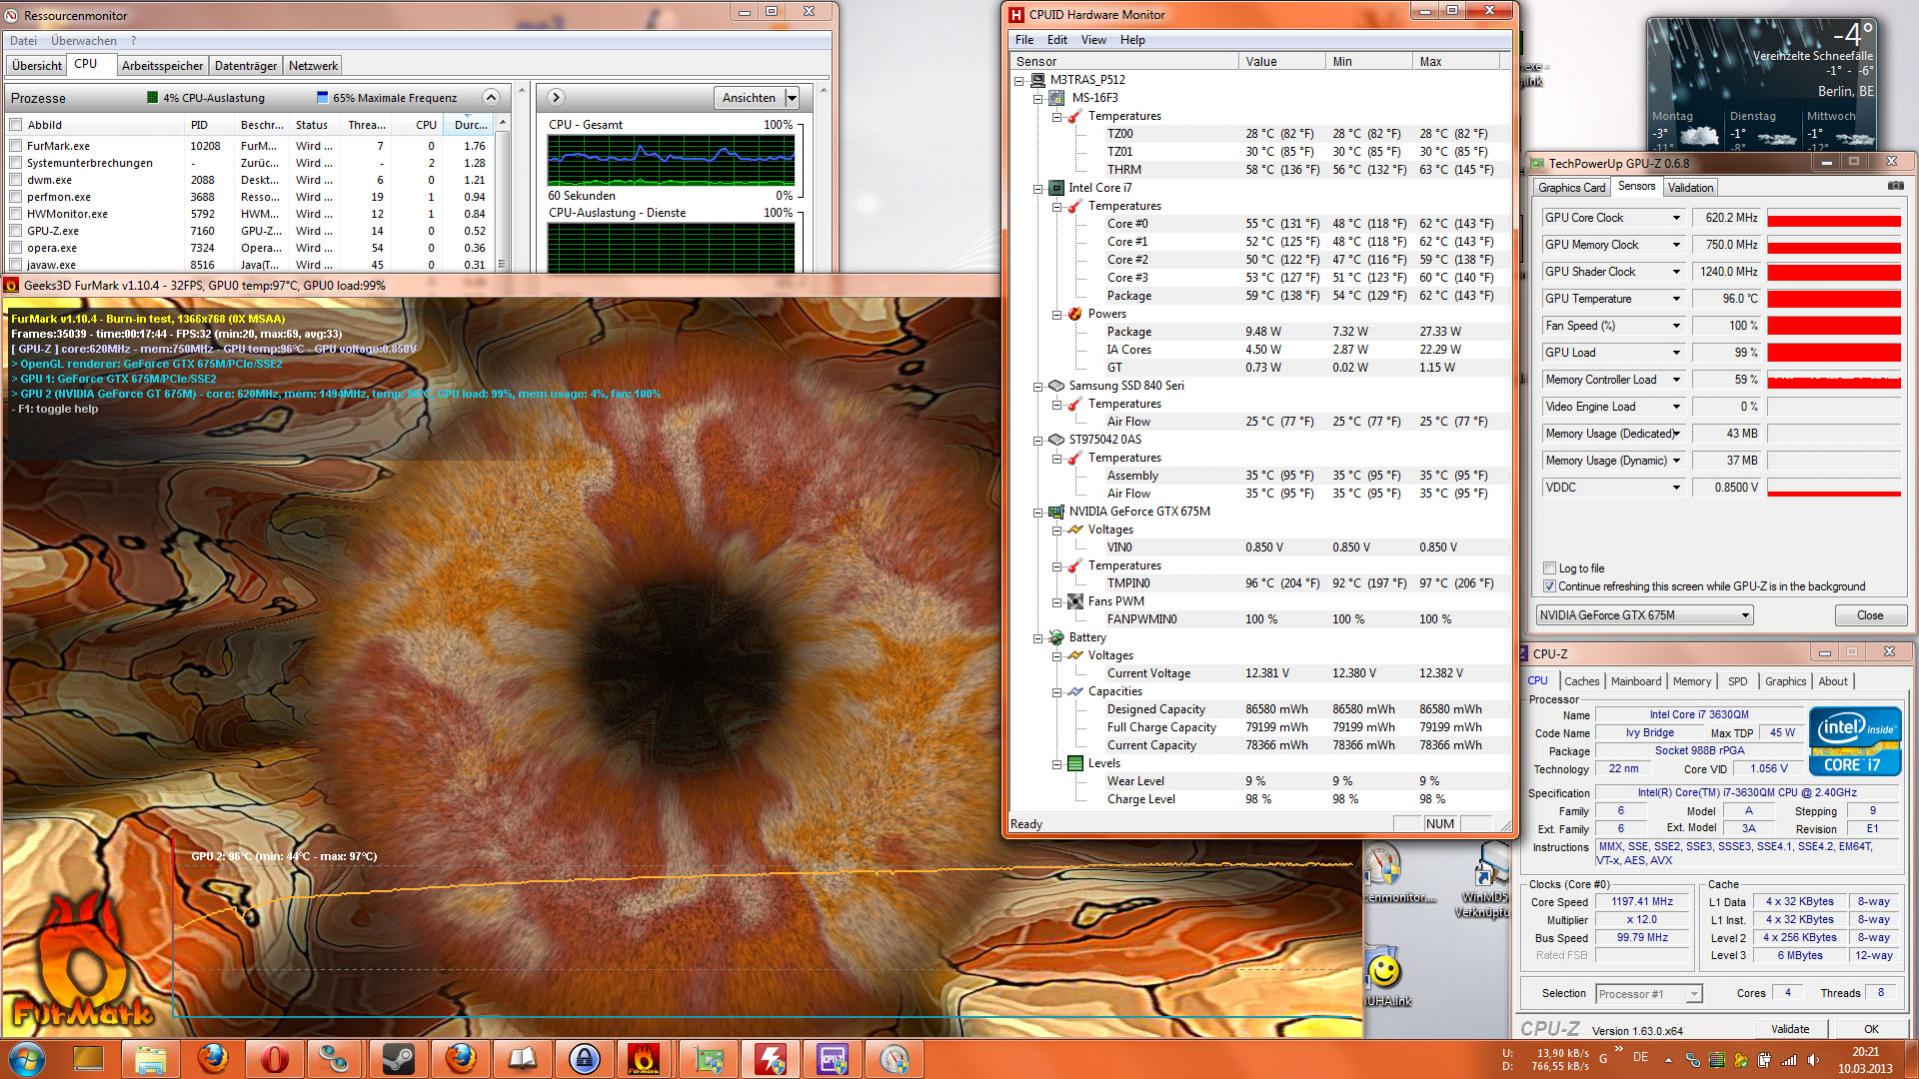This screenshot has width=1919, height=1079.
Task: Check the opera.exe process checkbox
Action: (x=15, y=248)
